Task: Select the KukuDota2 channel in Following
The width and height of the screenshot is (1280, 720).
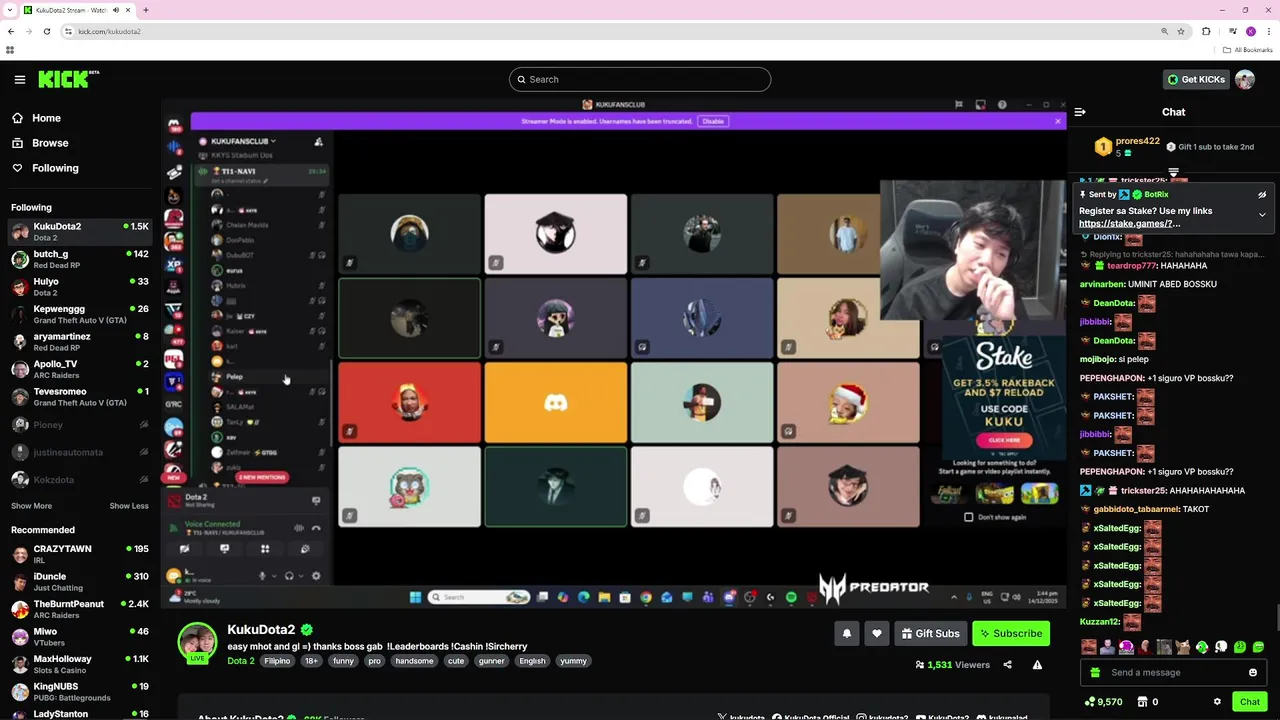Action: click(80, 232)
